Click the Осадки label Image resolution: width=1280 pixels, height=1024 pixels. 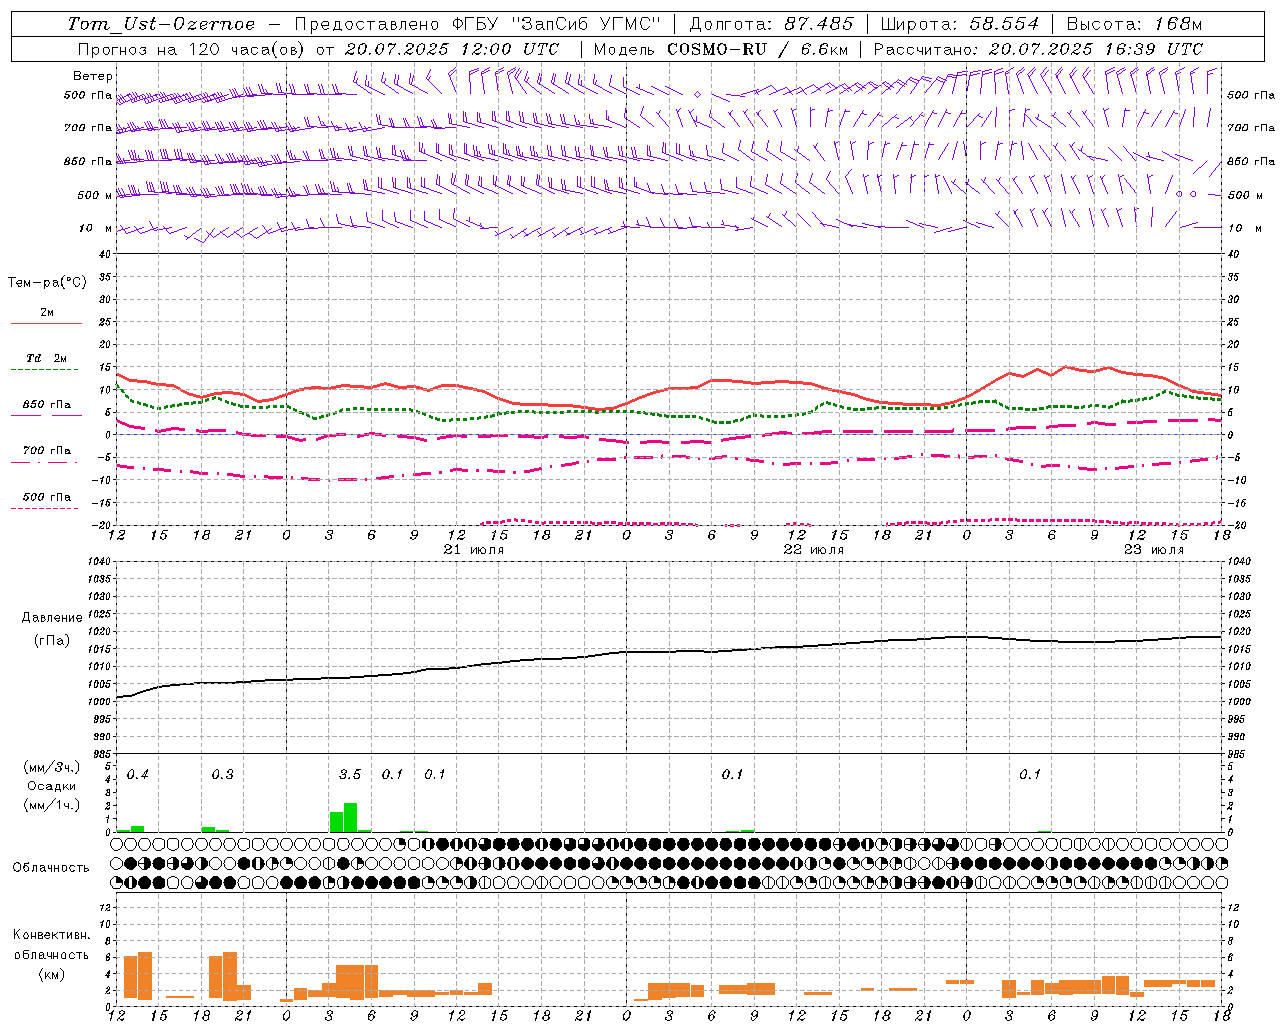[51, 786]
